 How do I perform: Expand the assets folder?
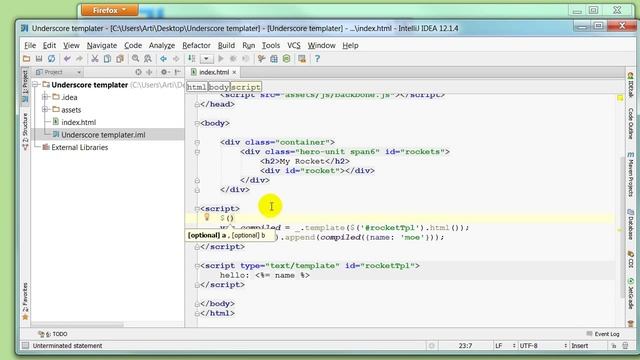pos(45,109)
